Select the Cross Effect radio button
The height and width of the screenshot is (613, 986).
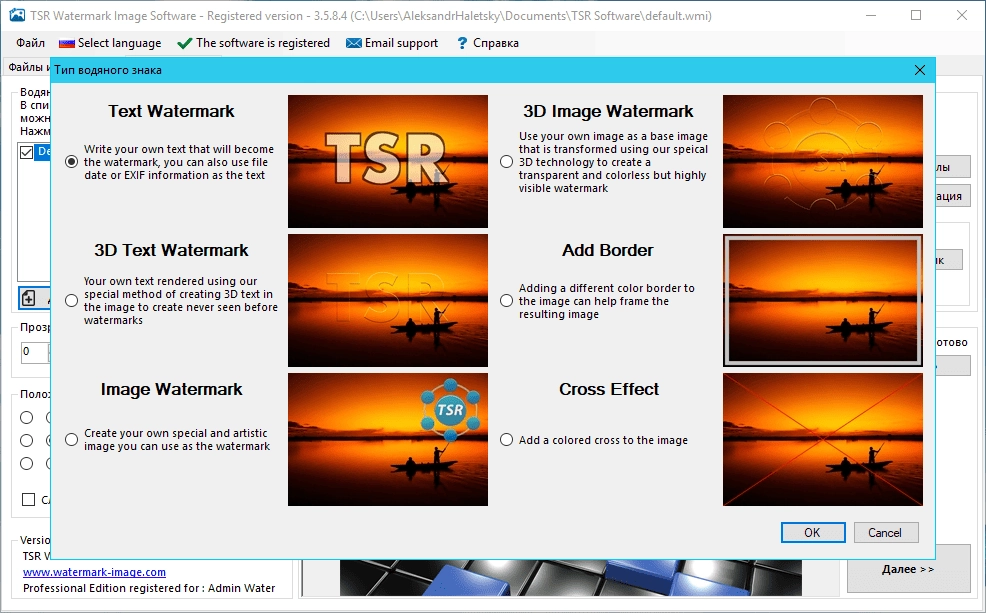[x=506, y=439]
